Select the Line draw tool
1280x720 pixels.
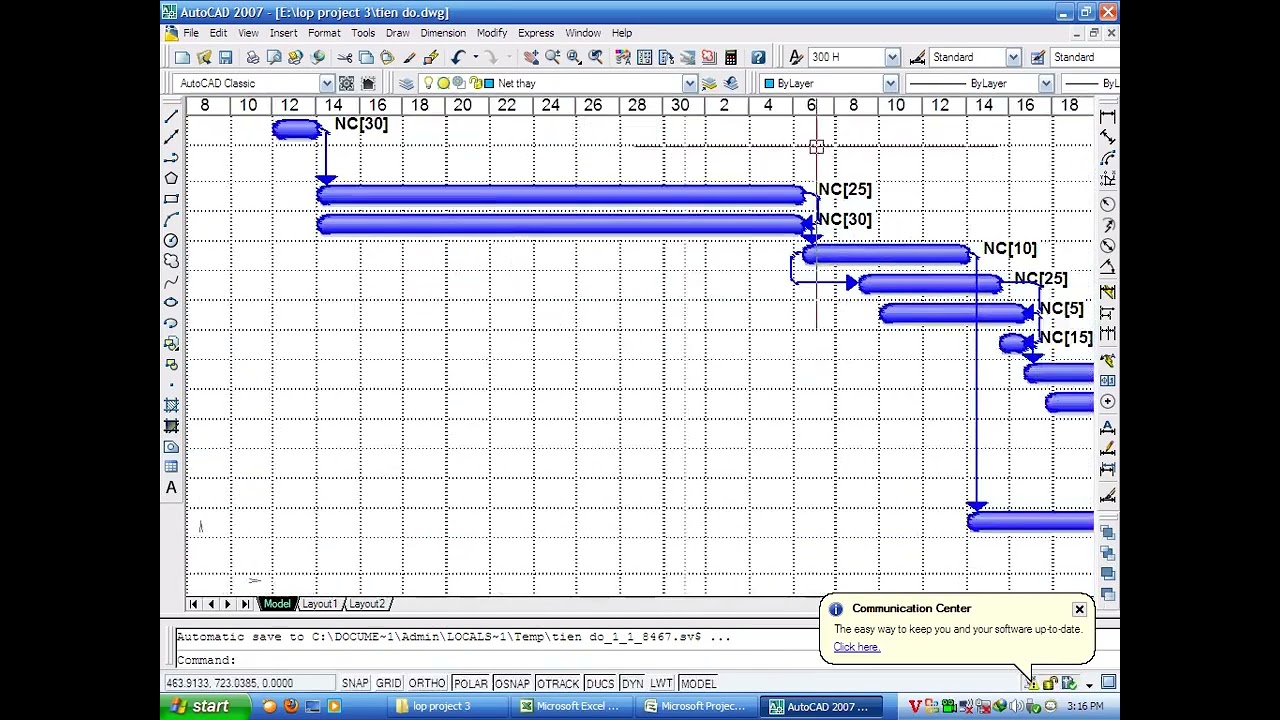(171, 116)
